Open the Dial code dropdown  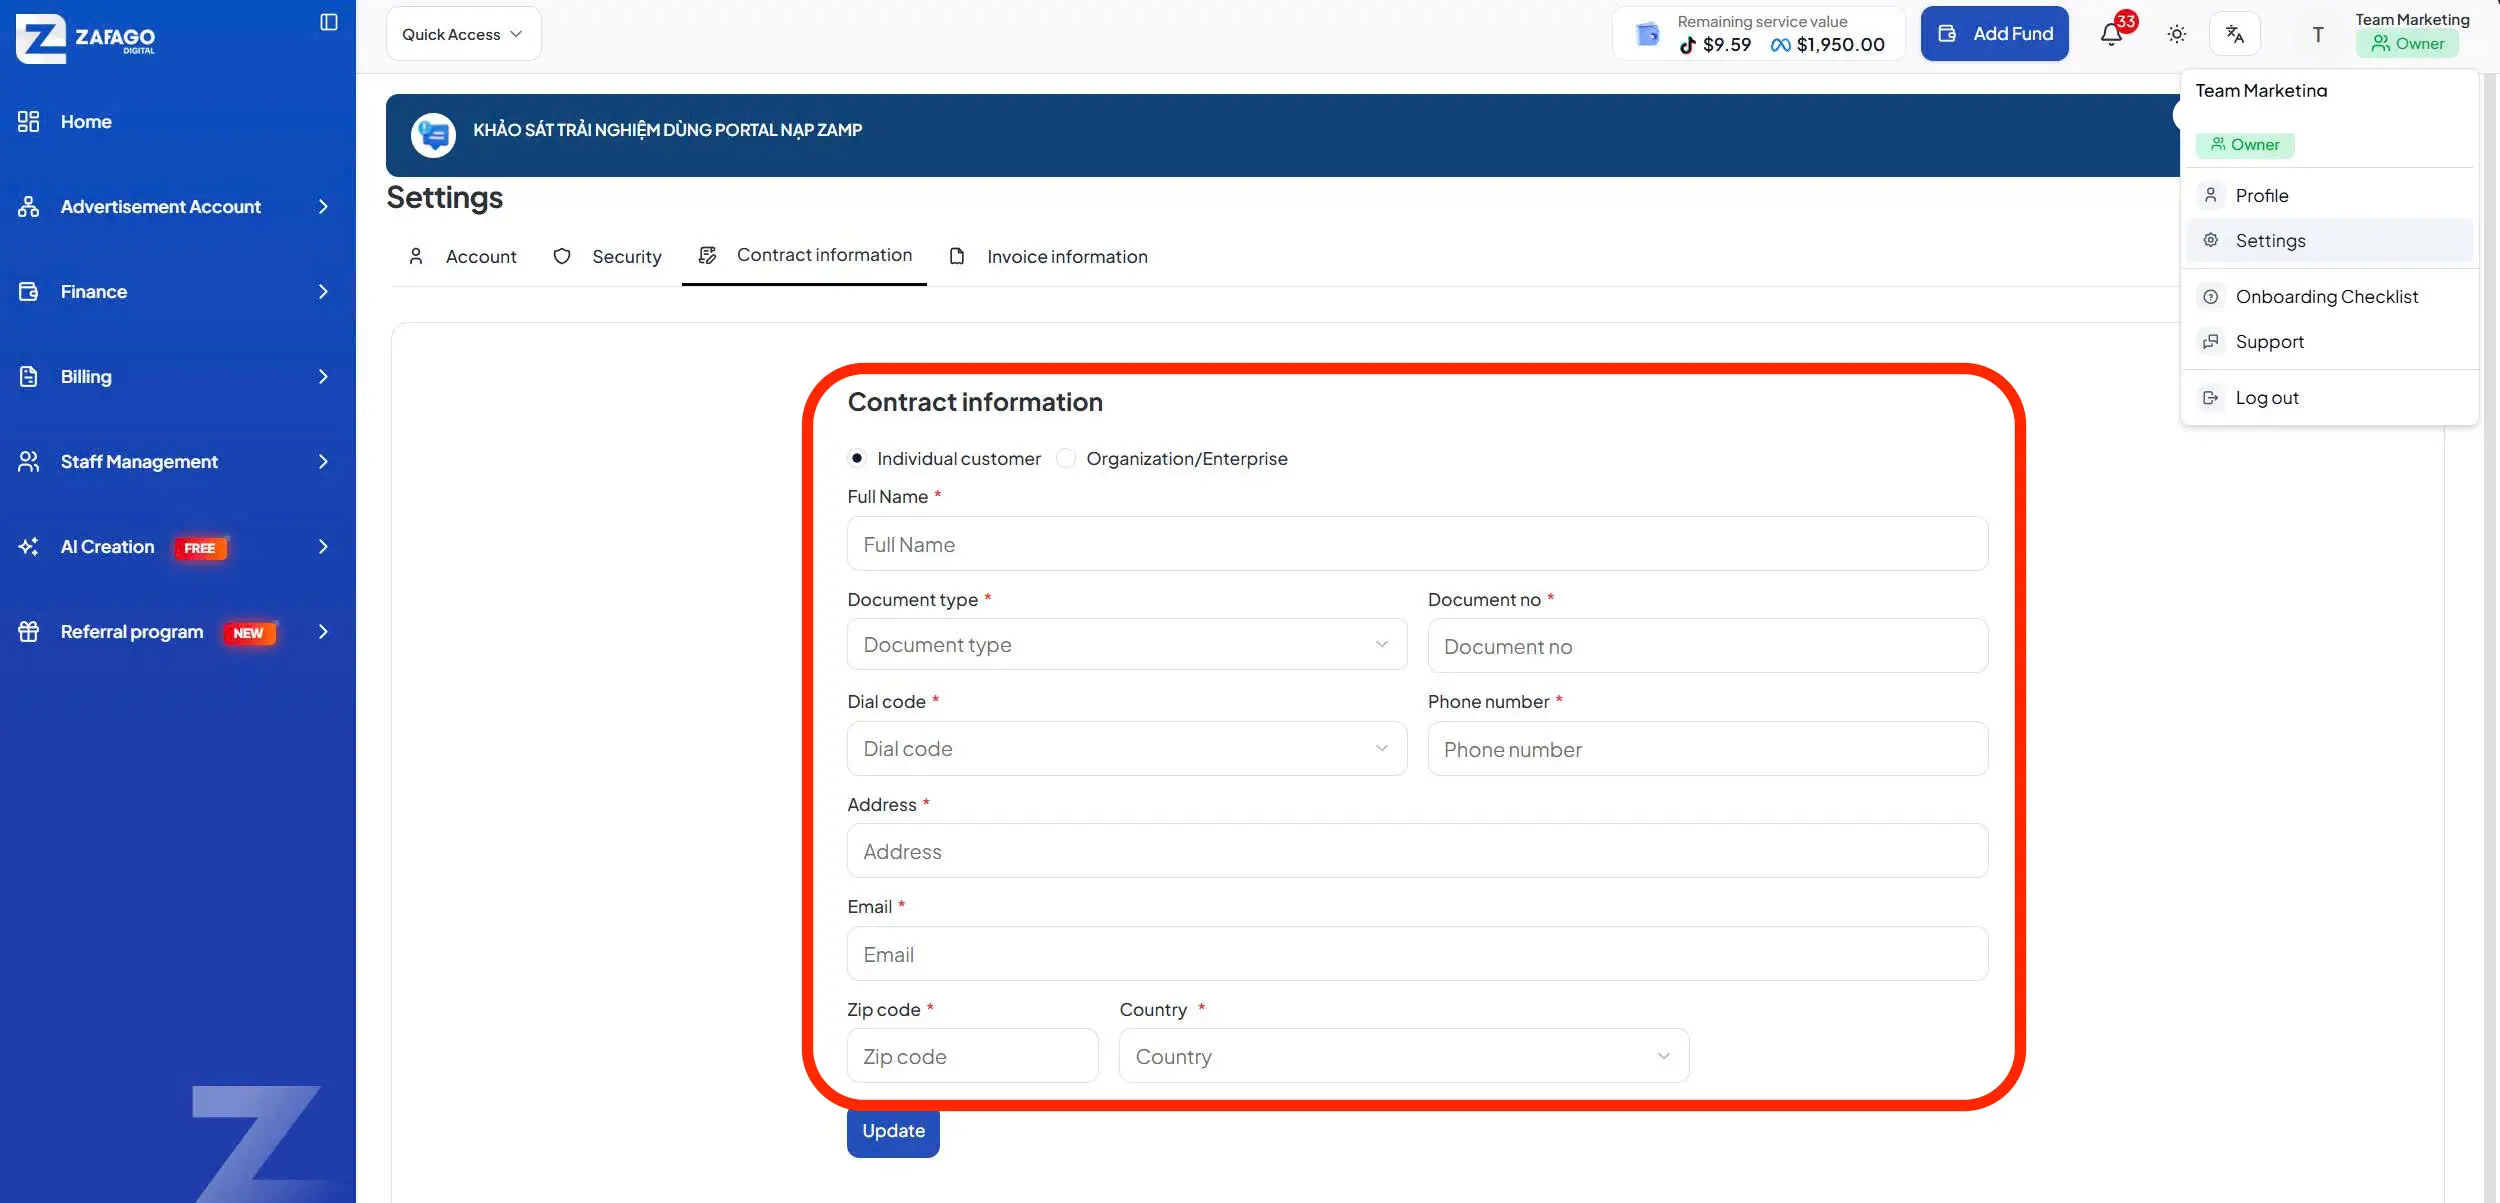[1127, 749]
